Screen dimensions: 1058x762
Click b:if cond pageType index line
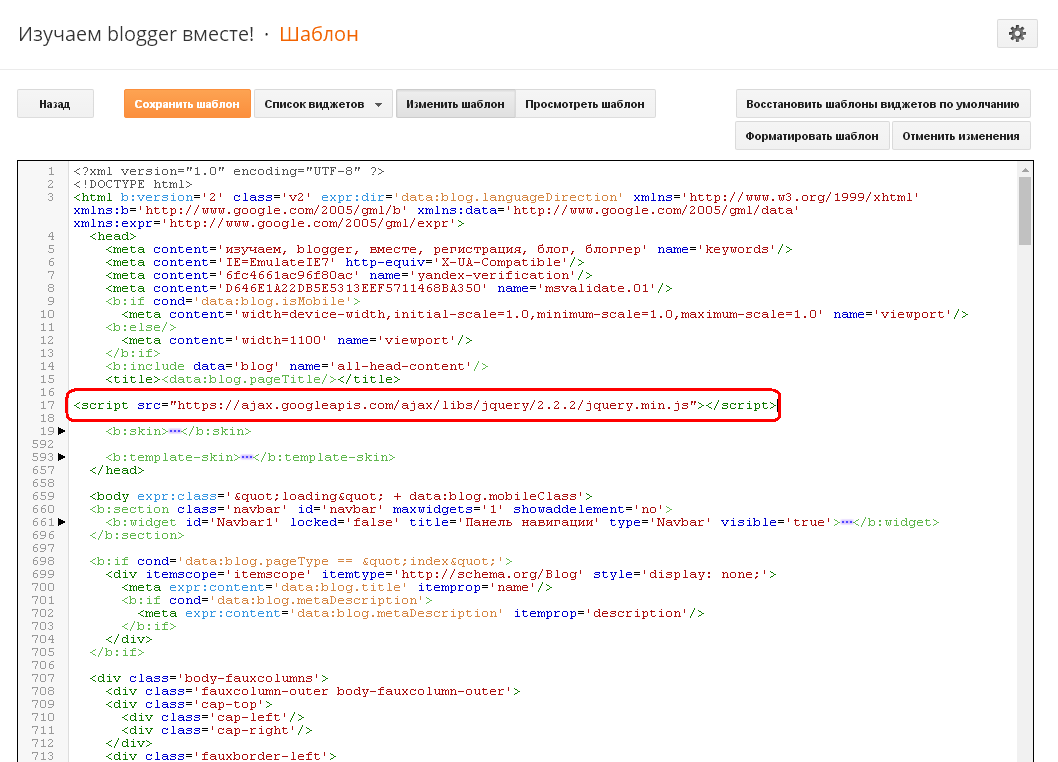click(x=301, y=561)
